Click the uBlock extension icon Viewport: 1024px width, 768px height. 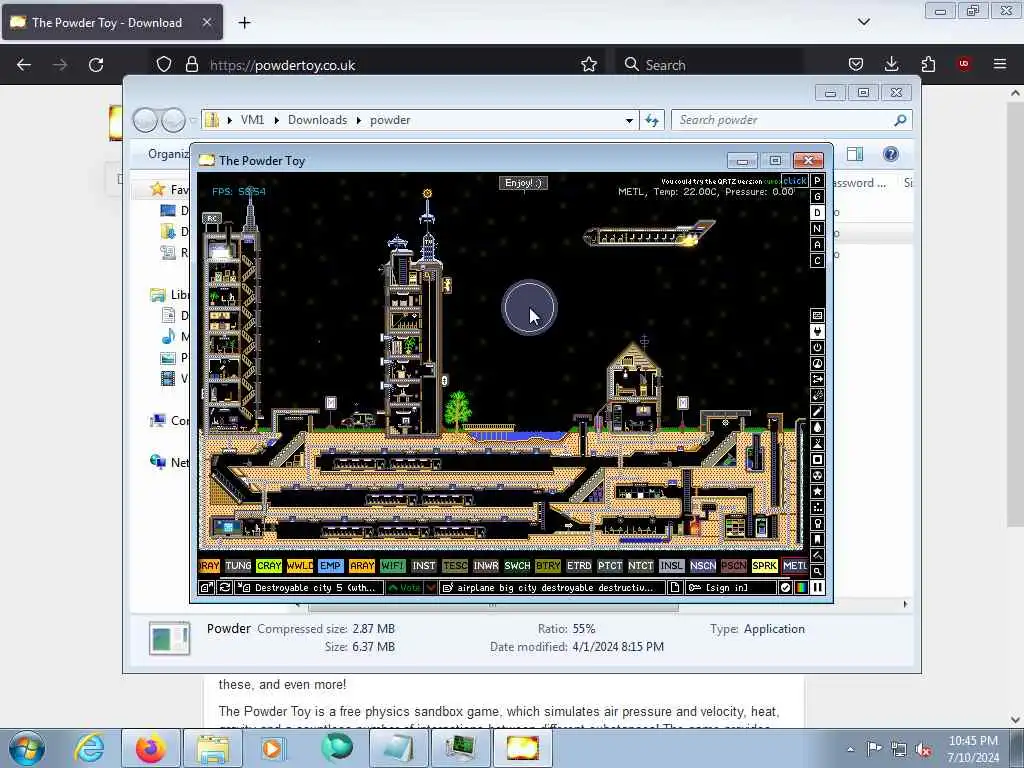pyautogui.click(x=964, y=64)
